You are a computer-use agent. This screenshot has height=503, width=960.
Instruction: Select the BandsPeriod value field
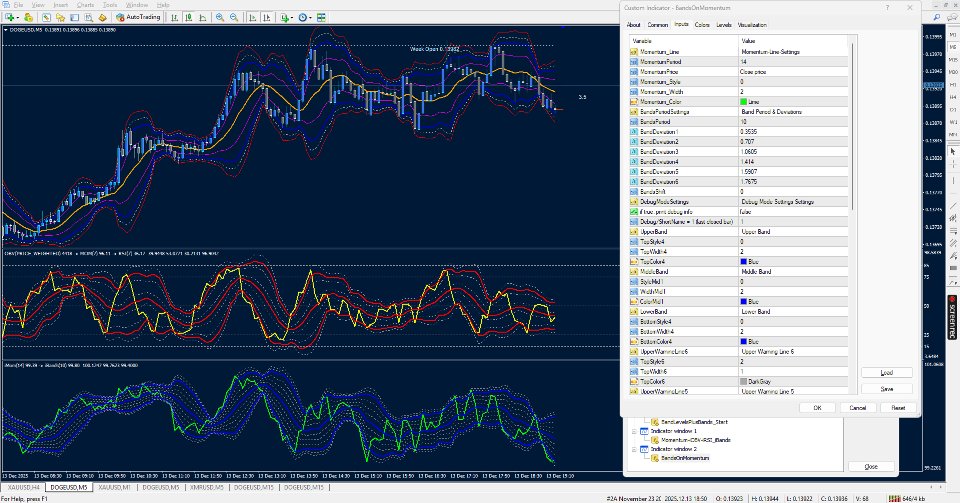793,122
